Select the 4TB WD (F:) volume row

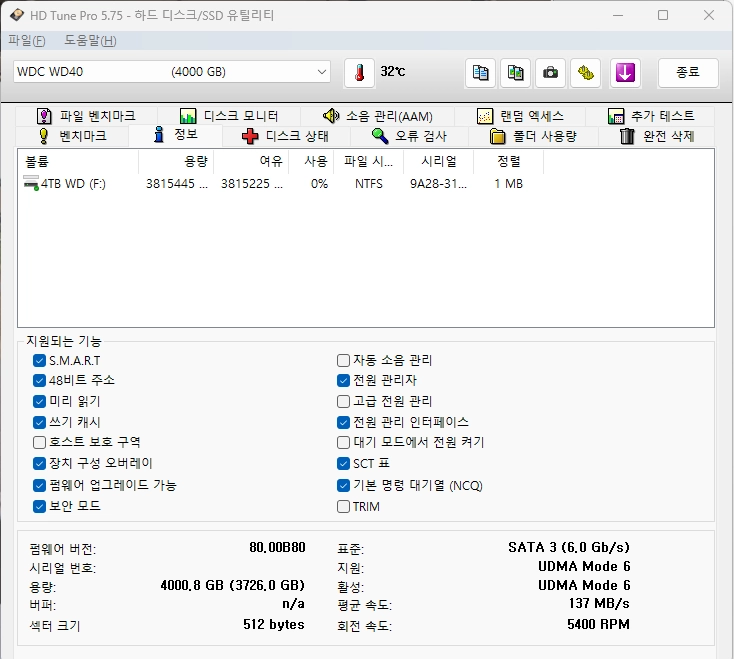(281, 183)
